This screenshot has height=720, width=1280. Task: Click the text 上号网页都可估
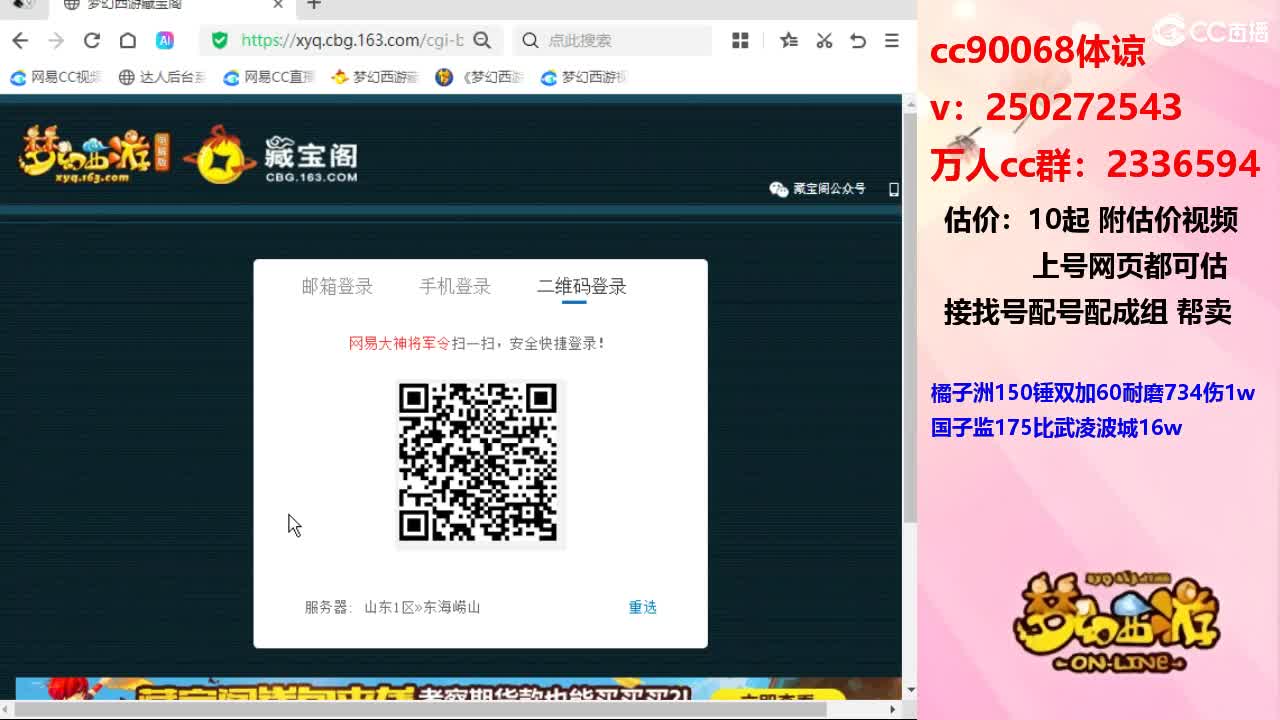(1130, 266)
